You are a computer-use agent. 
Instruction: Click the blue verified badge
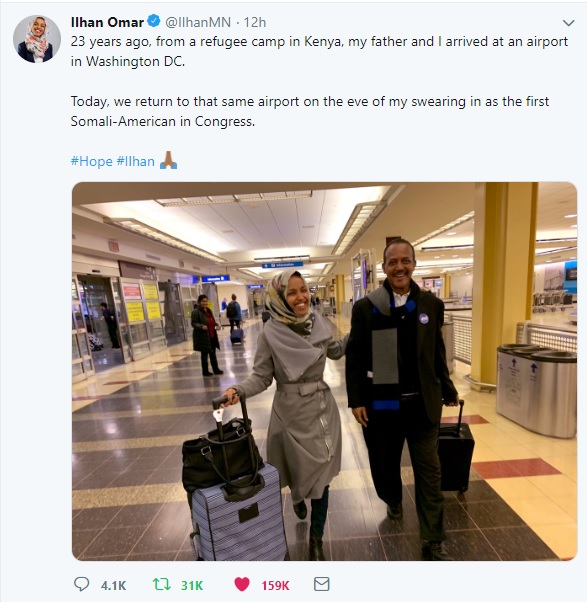point(154,21)
